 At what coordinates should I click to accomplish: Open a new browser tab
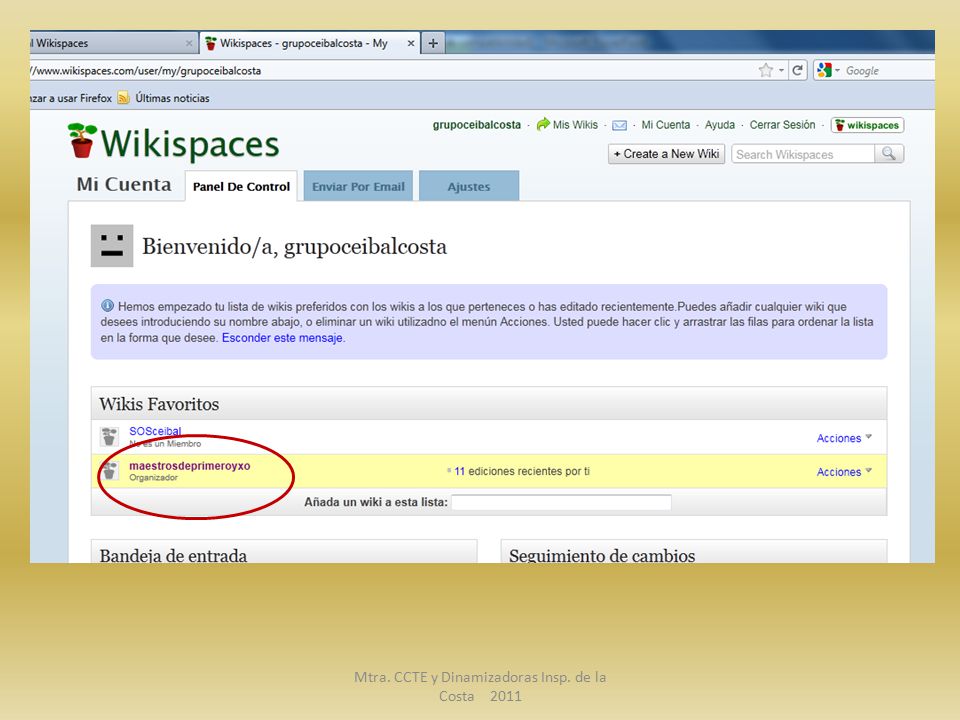point(433,43)
